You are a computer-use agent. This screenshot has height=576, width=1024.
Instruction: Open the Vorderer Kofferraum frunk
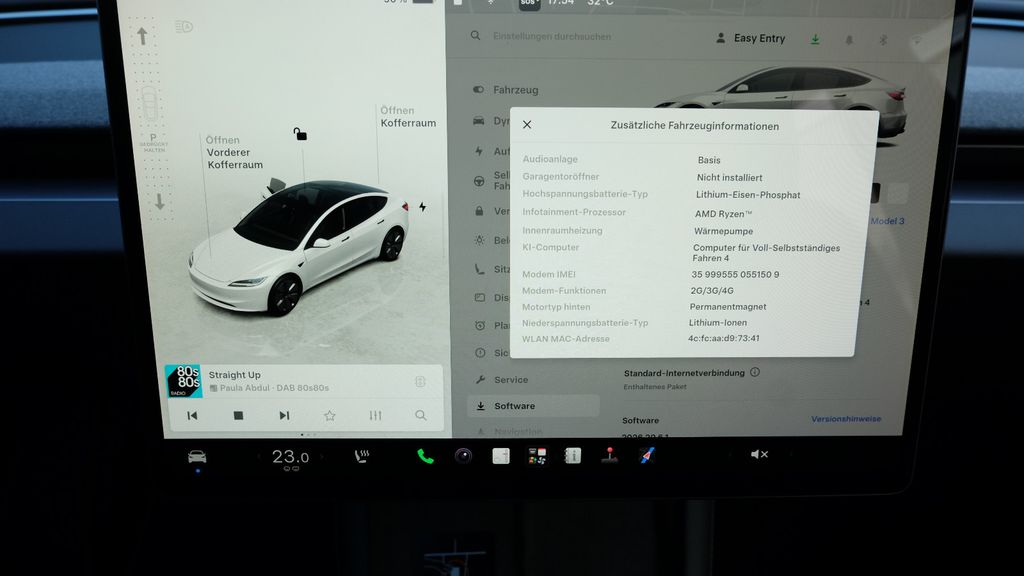click(x=234, y=152)
